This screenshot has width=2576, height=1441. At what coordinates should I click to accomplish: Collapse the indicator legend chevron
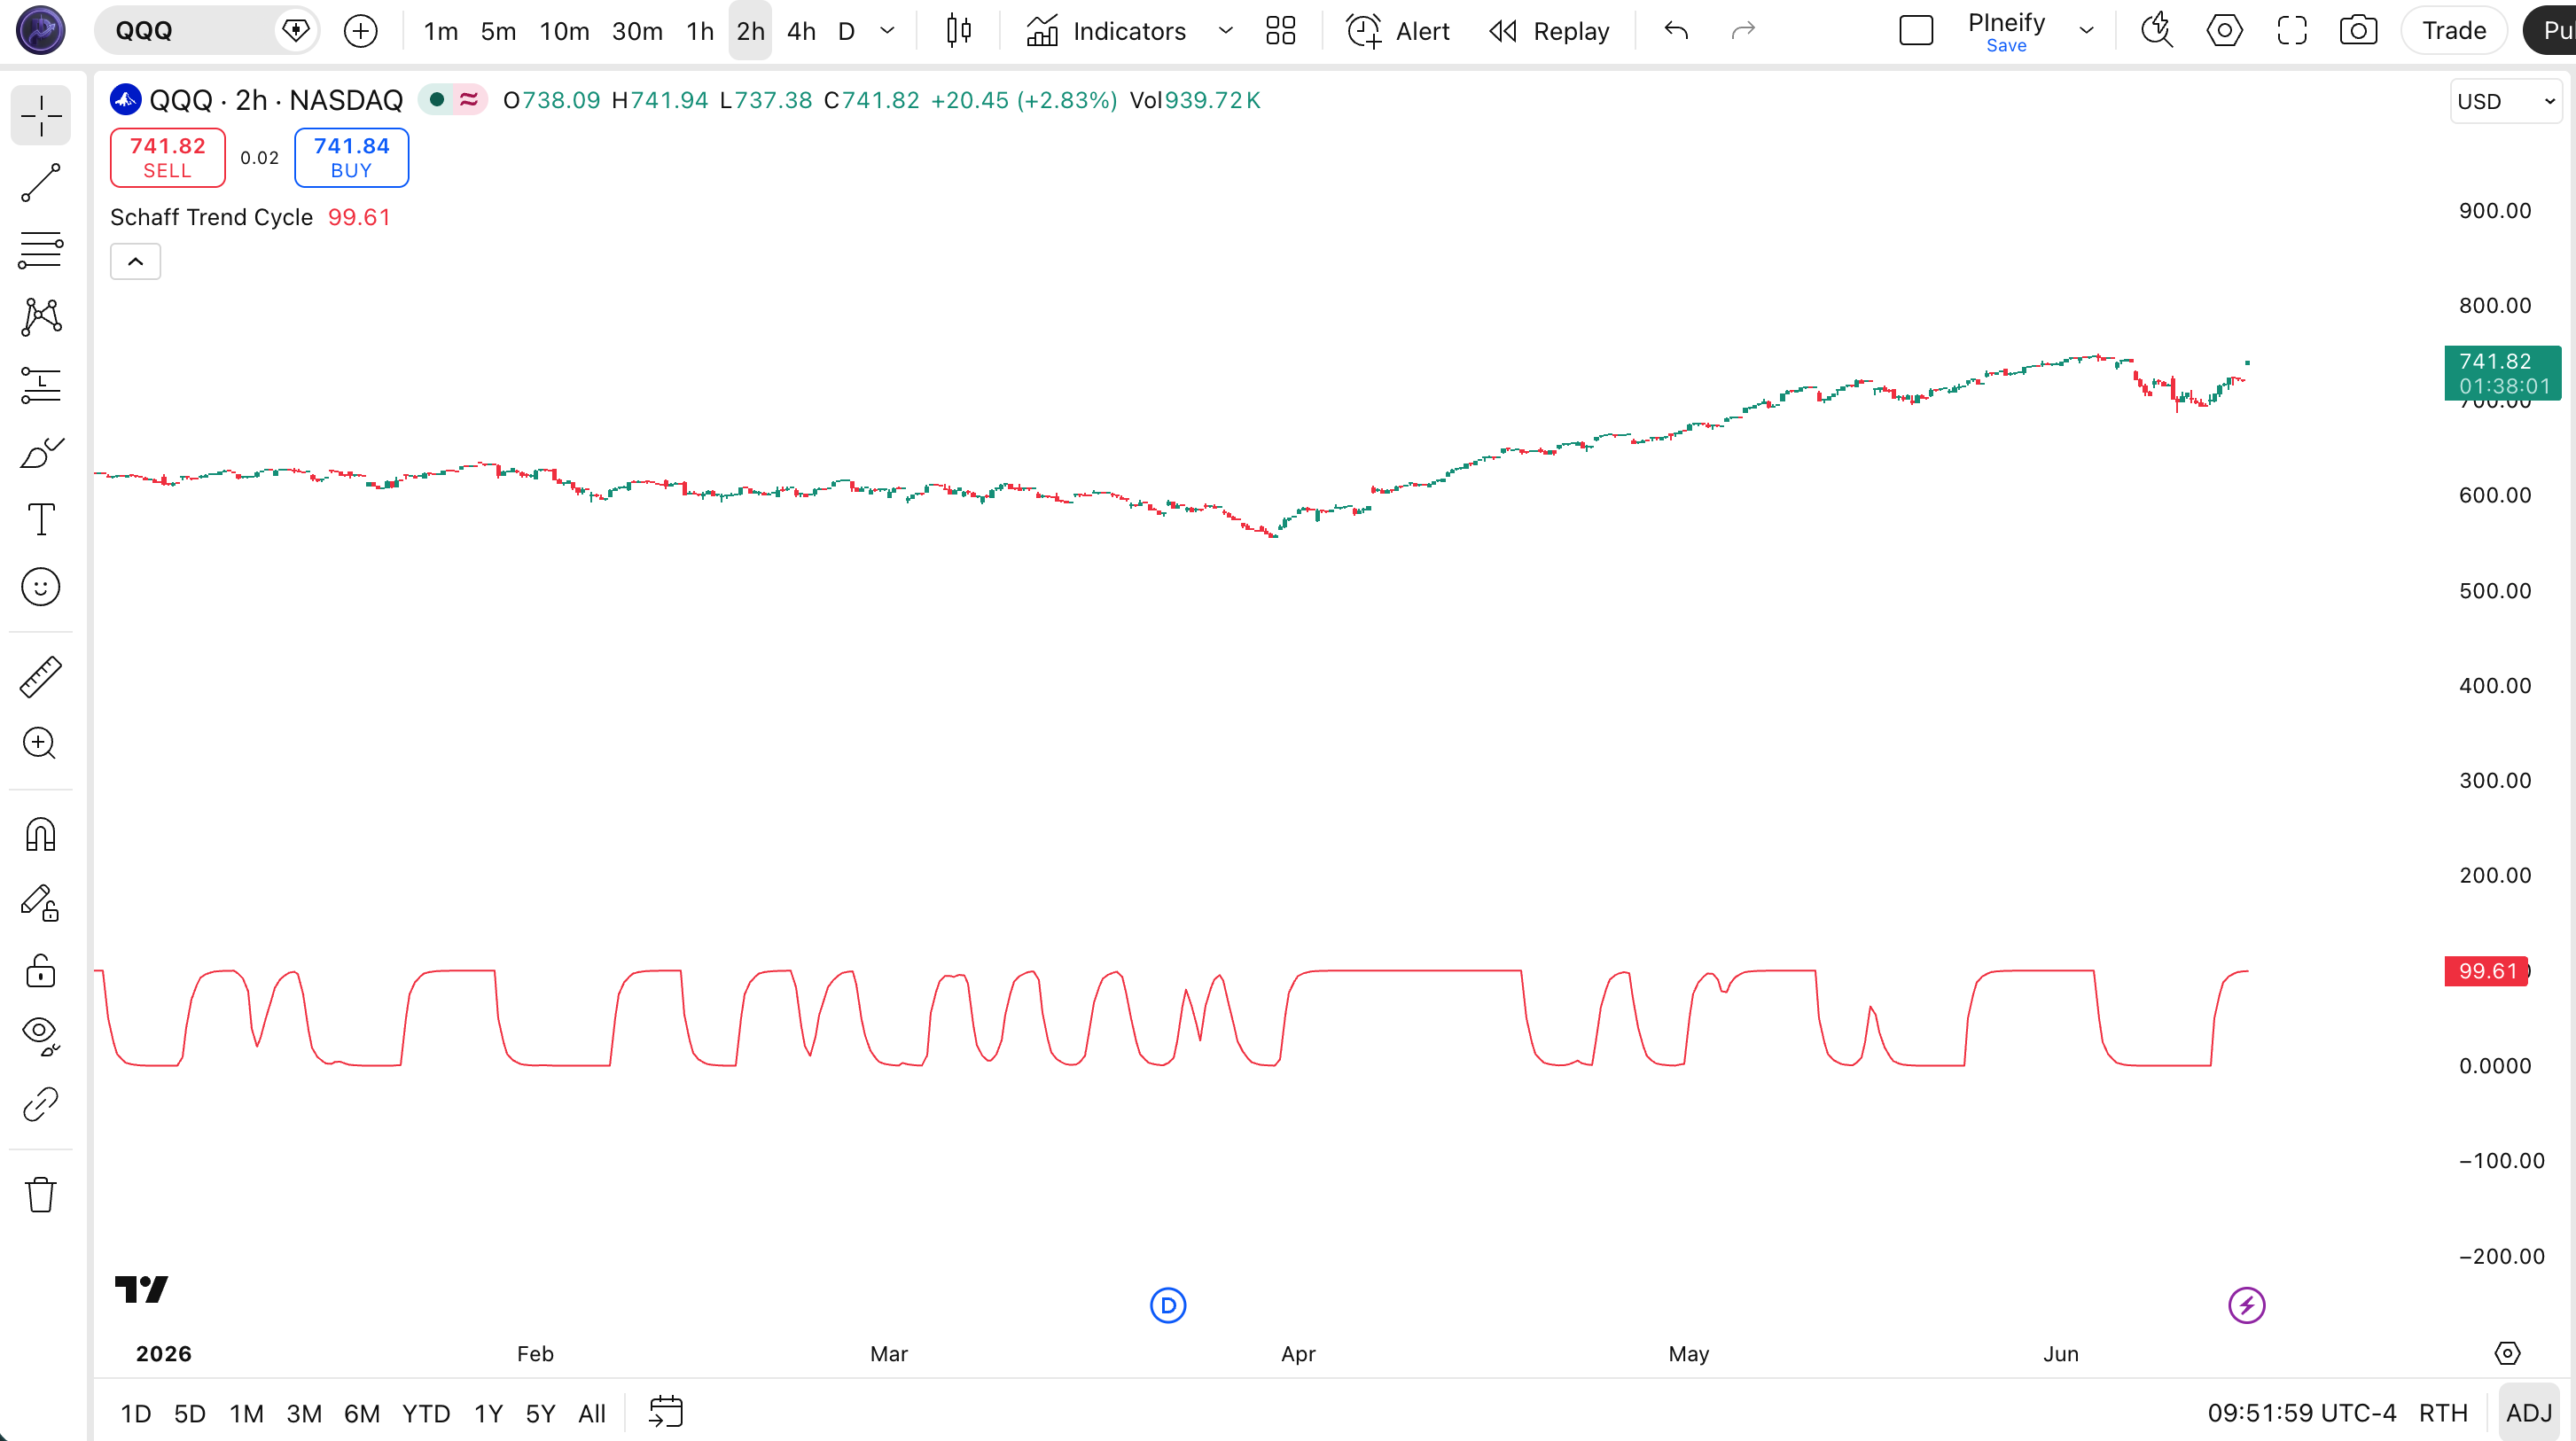click(x=135, y=262)
